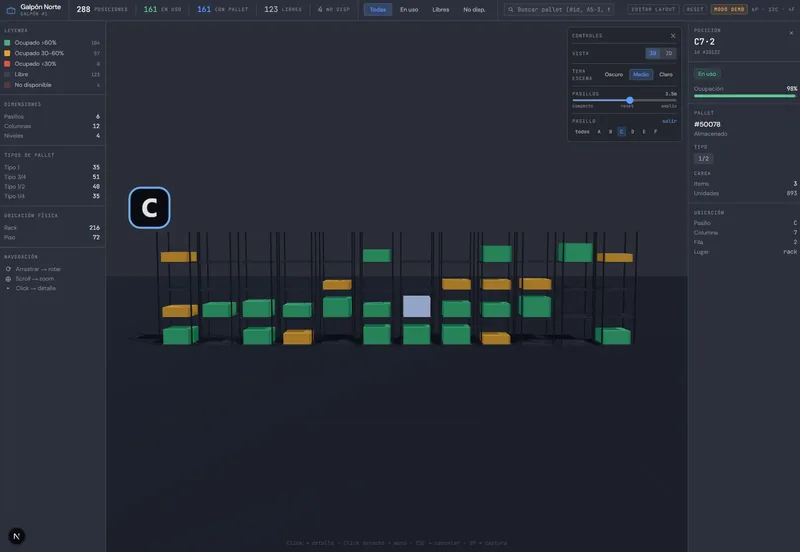Select aisle E in Pasillo selector
The width and height of the screenshot is (800, 552).
[x=644, y=132]
